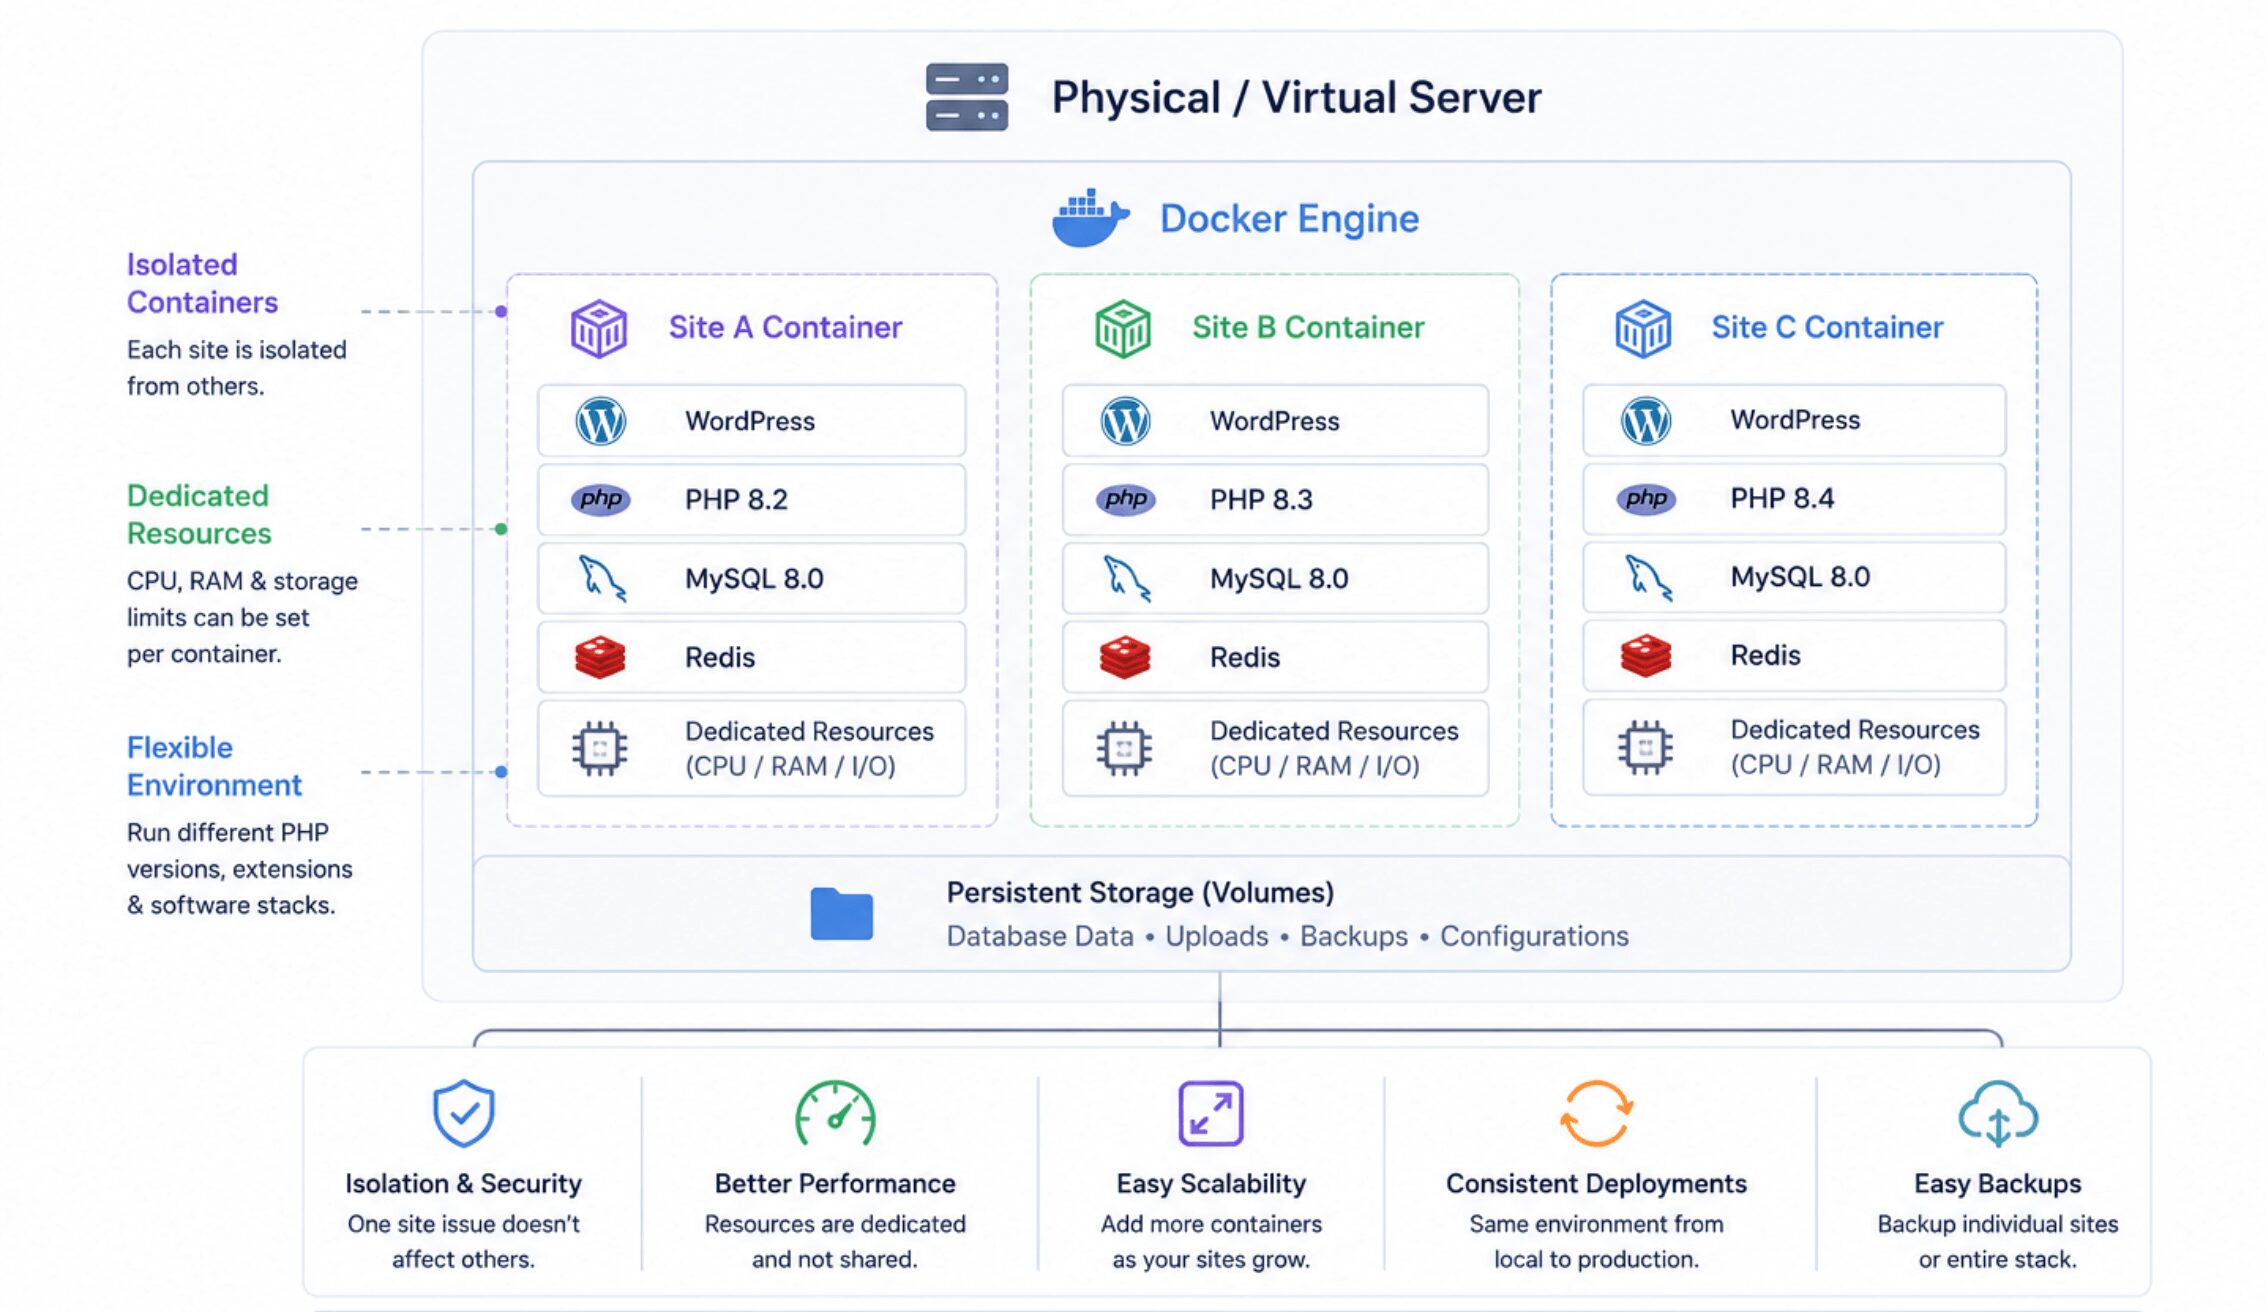Viewport: 2266px width, 1312px height.
Task: Click the server rack icon
Action: click(966, 97)
